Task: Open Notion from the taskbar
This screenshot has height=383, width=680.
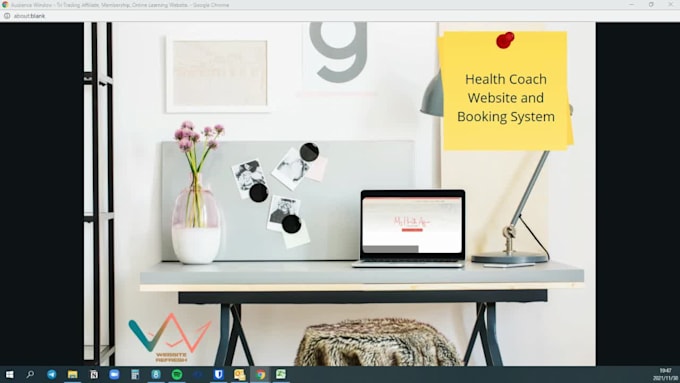Action: coord(94,374)
